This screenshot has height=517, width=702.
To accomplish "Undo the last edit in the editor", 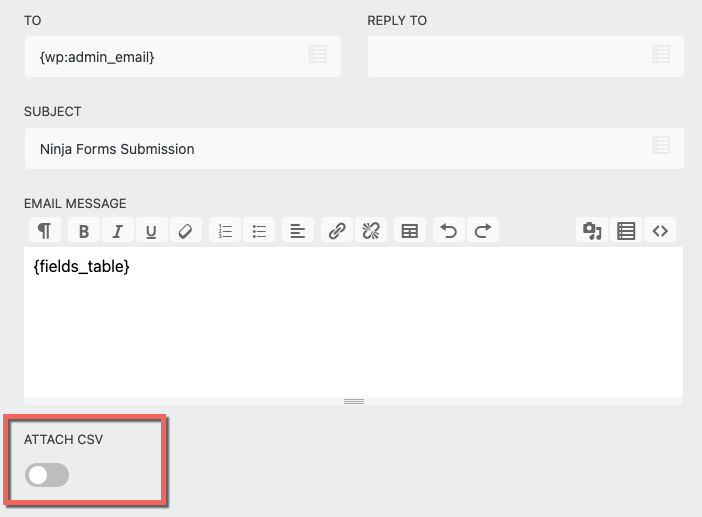I will click(449, 231).
